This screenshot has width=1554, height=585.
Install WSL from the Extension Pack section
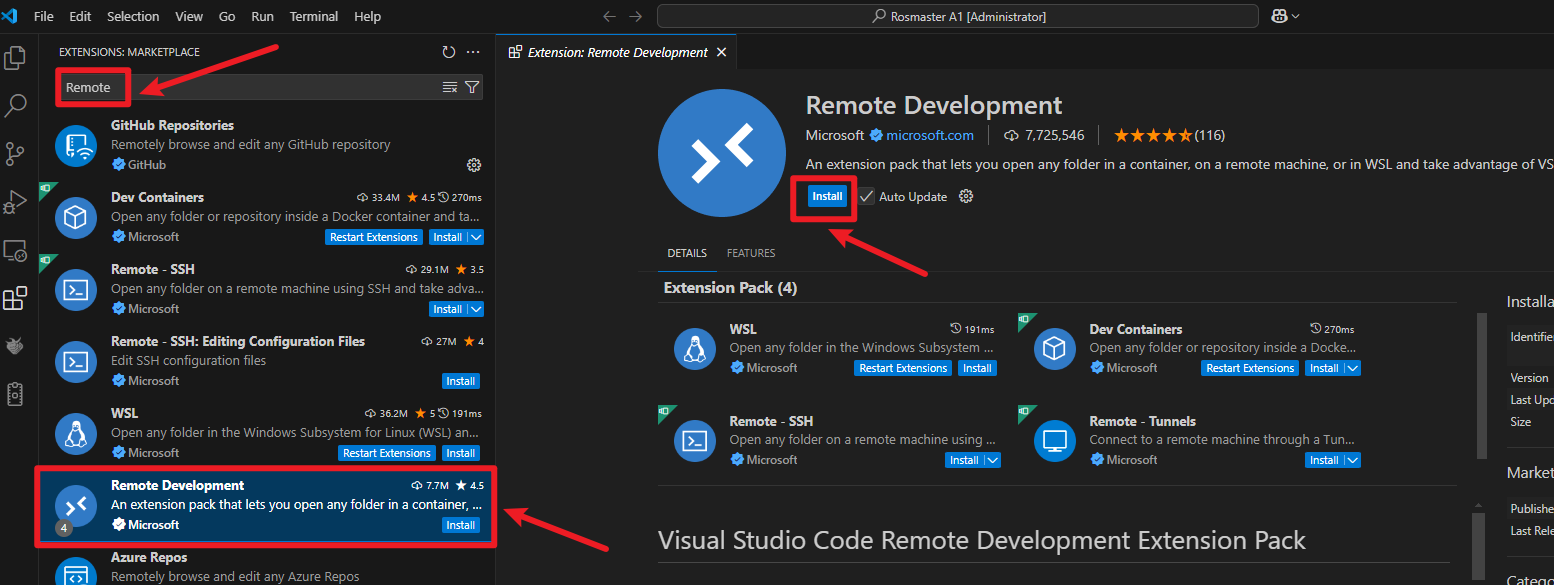coord(977,368)
